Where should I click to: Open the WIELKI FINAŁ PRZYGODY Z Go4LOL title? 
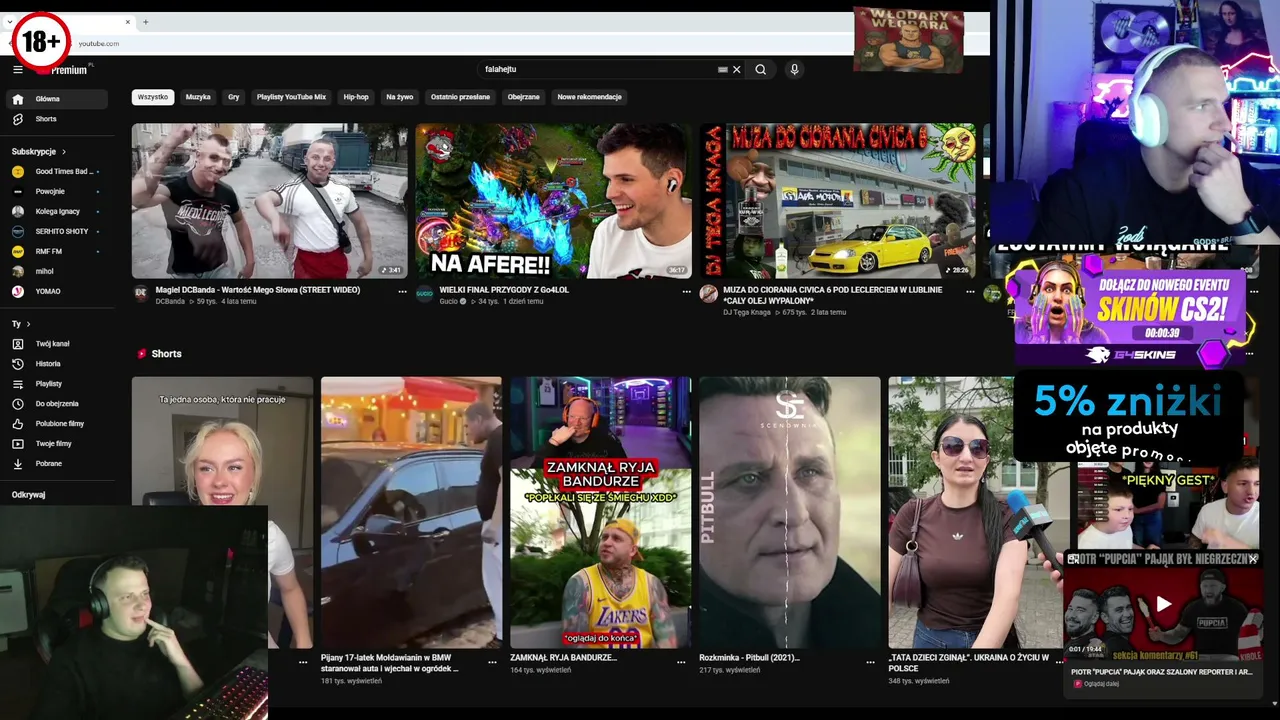504,290
